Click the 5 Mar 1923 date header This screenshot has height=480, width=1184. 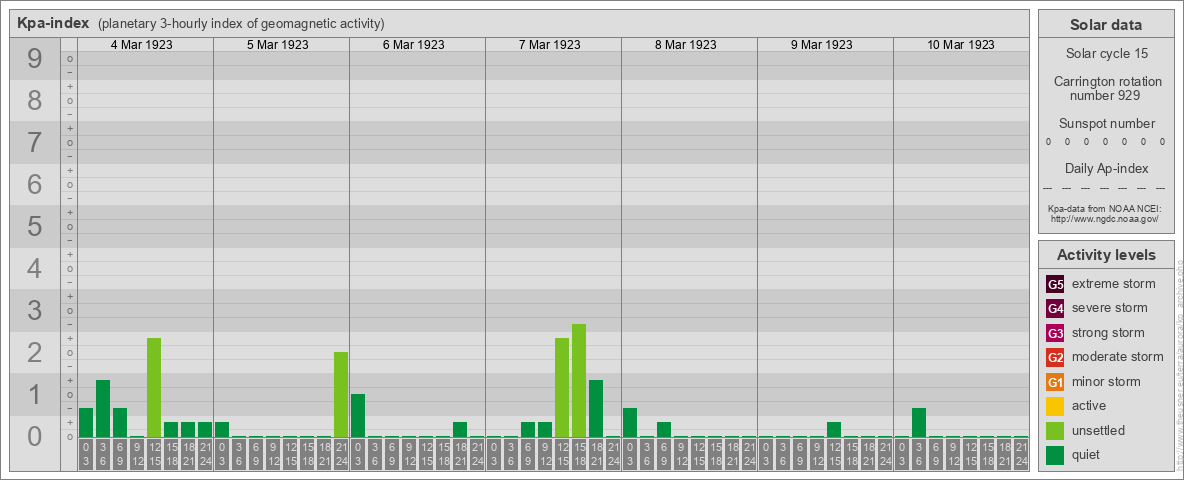277,45
